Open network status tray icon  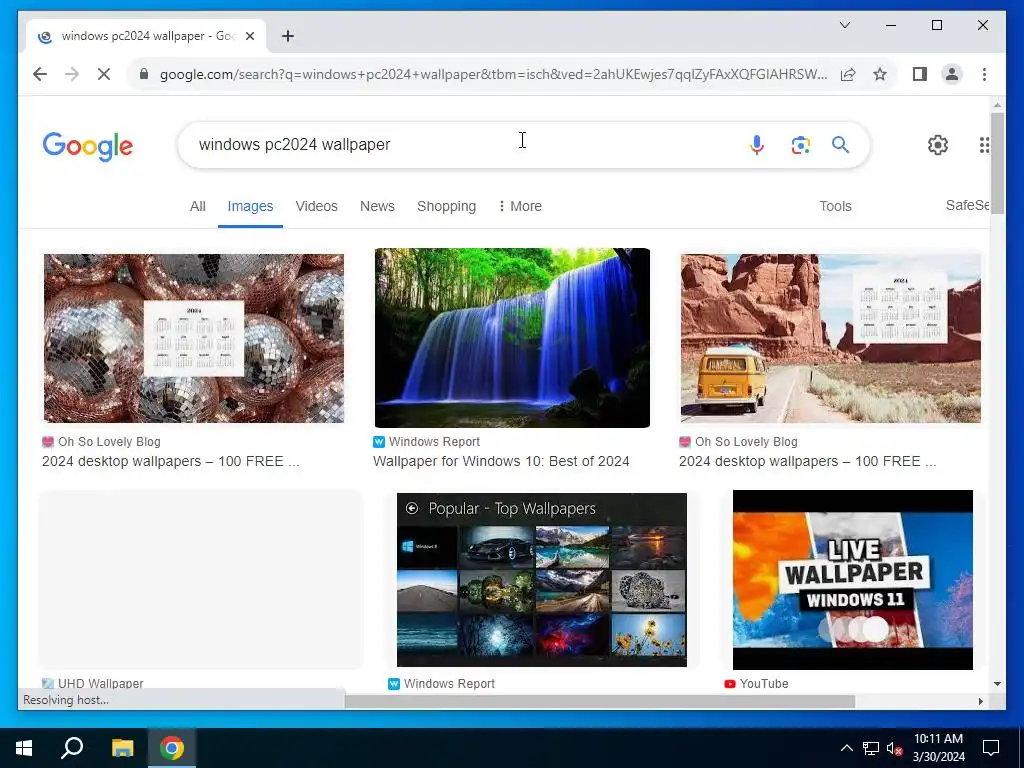871,748
